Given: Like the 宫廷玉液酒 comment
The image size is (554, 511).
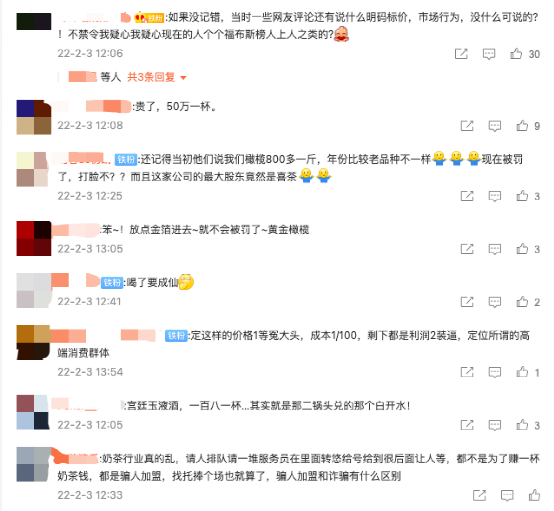Looking at the screenshot, I should click(522, 425).
